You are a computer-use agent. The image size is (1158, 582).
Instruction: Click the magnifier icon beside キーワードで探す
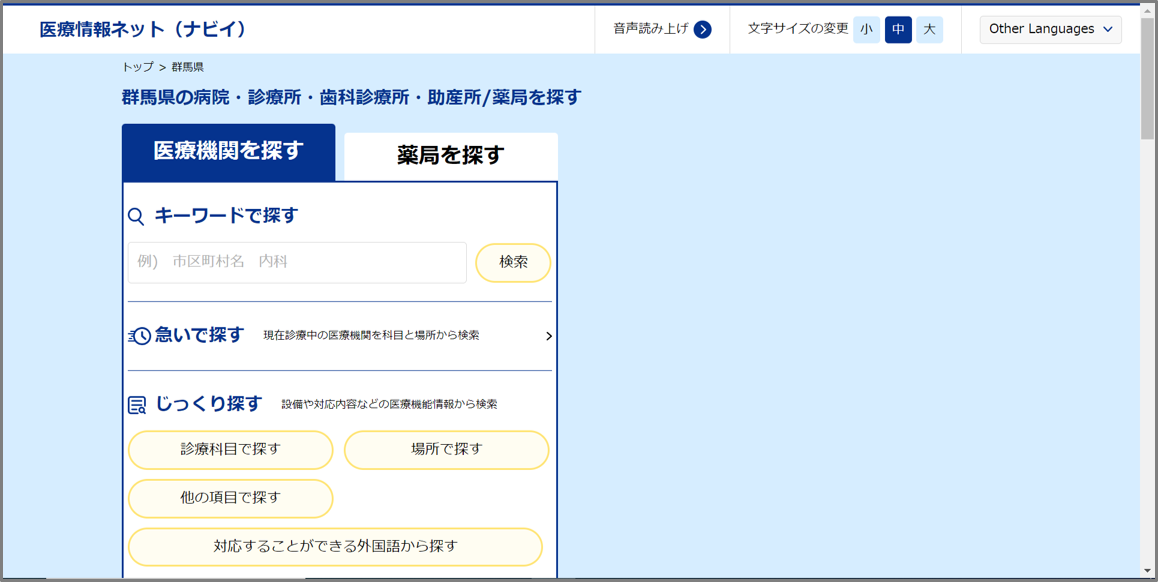[x=136, y=217]
